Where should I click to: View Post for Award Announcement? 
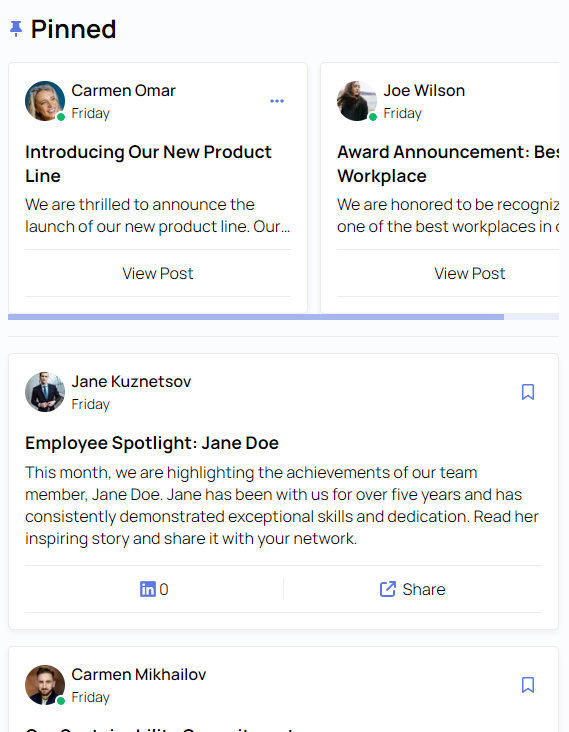(x=470, y=274)
